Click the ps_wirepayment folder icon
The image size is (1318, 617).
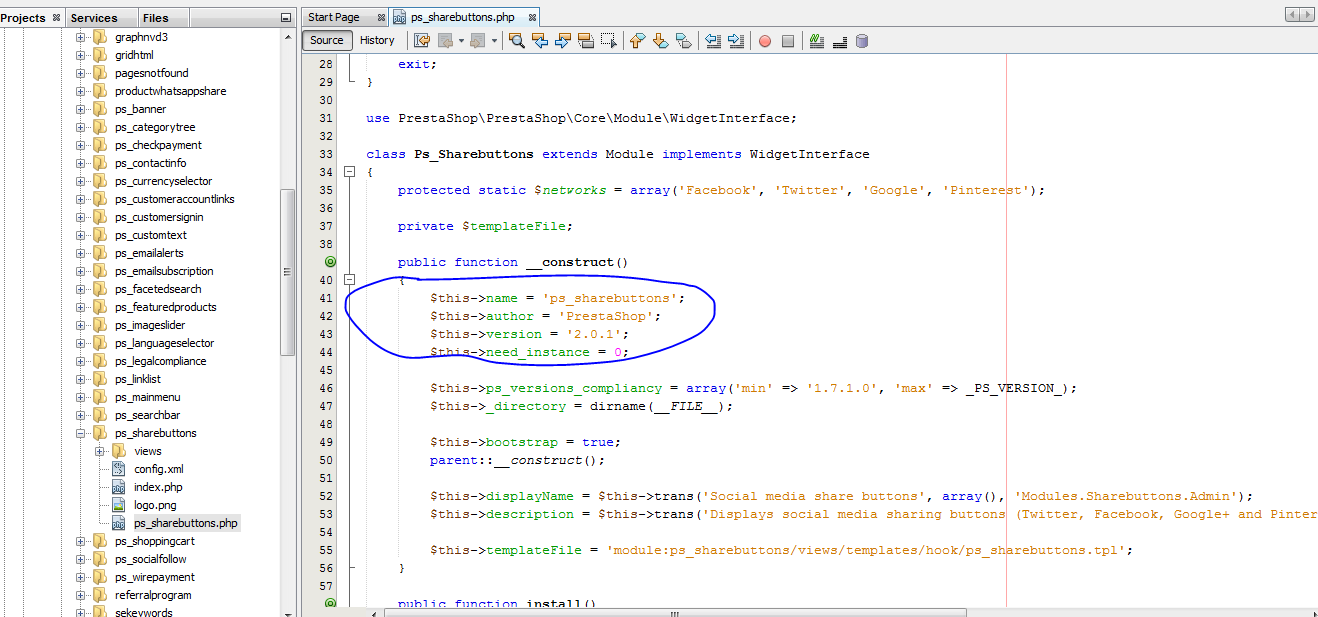(x=100, y=577)
